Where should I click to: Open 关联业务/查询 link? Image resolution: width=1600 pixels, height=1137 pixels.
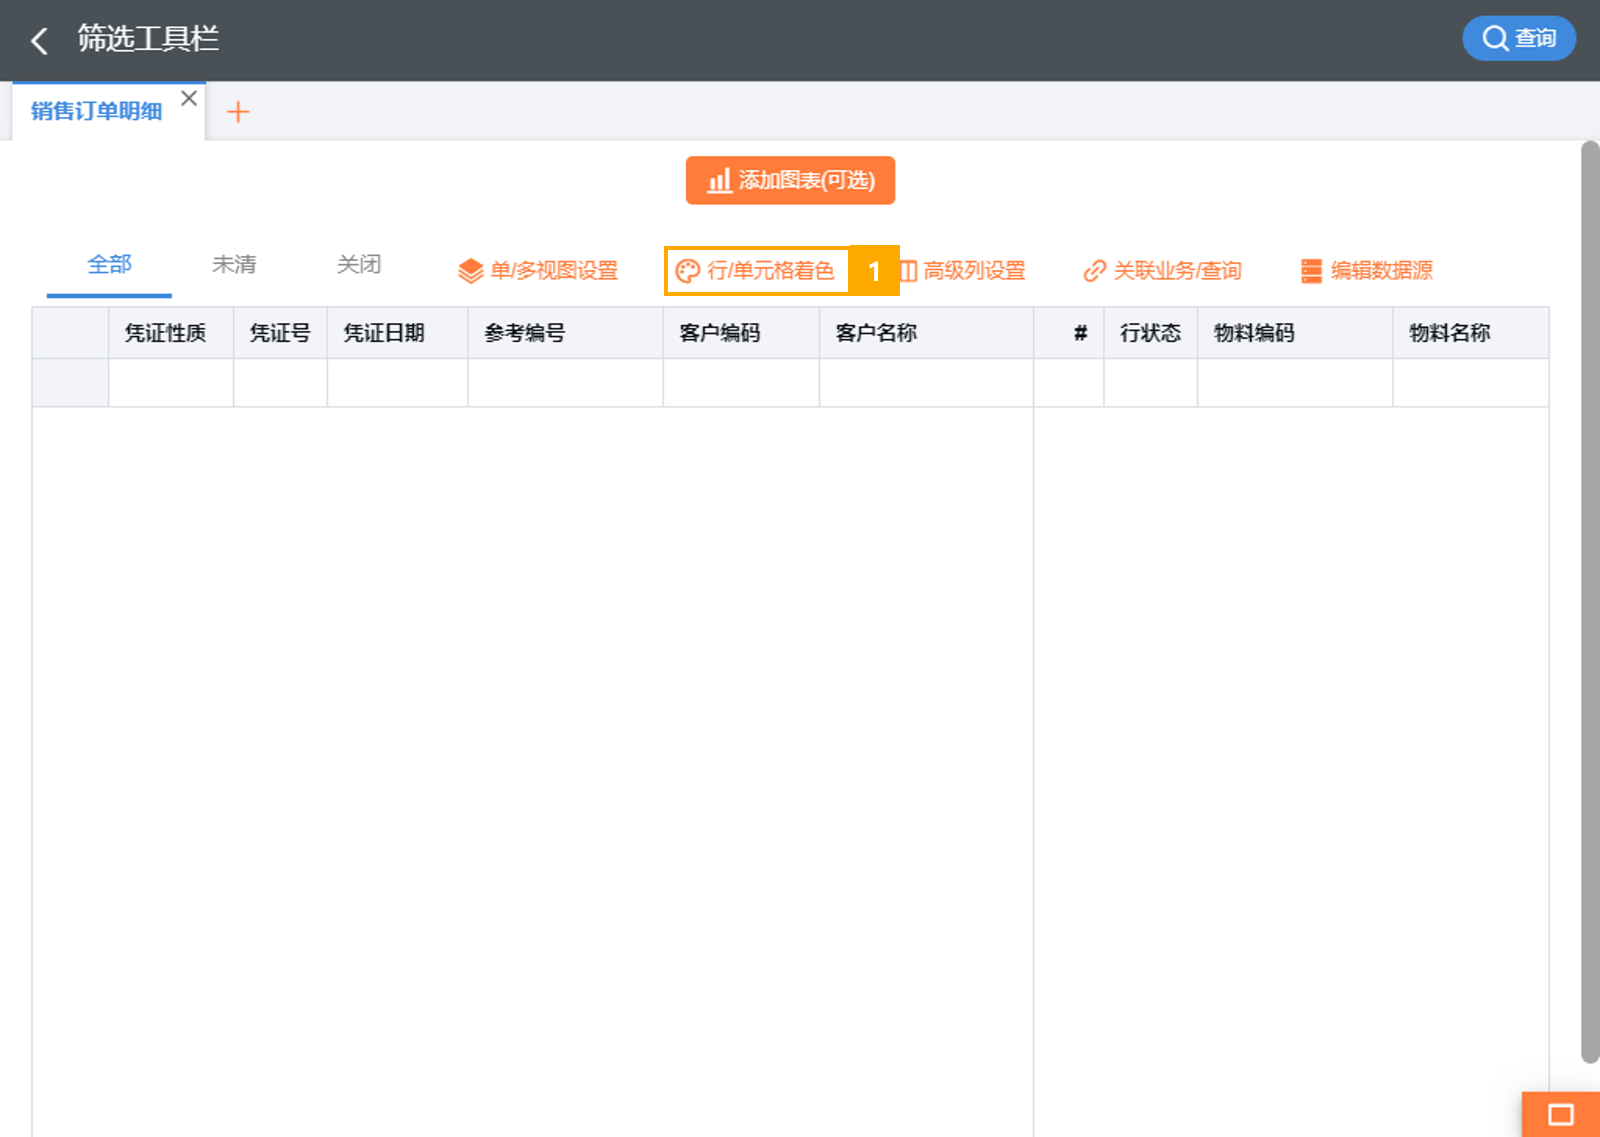(1162, 271)
